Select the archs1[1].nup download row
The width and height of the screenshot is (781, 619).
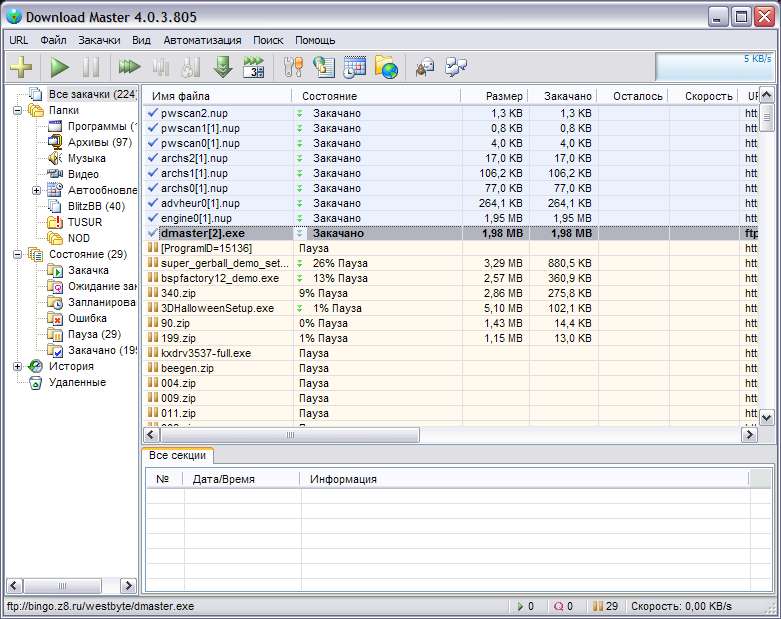pyautogui.click(x=451, y=173)
